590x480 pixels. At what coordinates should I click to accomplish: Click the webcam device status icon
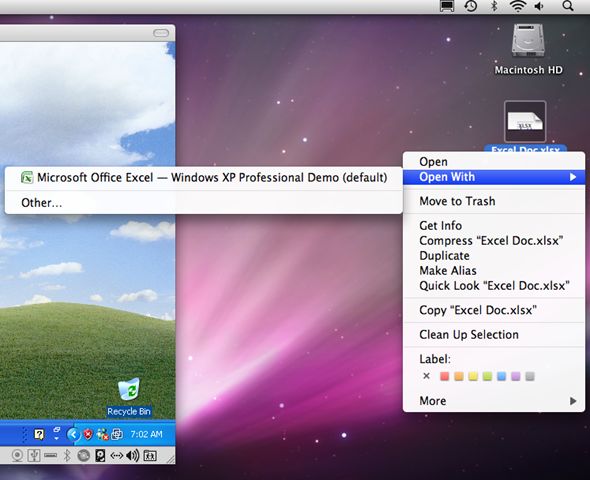tap(17, 456)
